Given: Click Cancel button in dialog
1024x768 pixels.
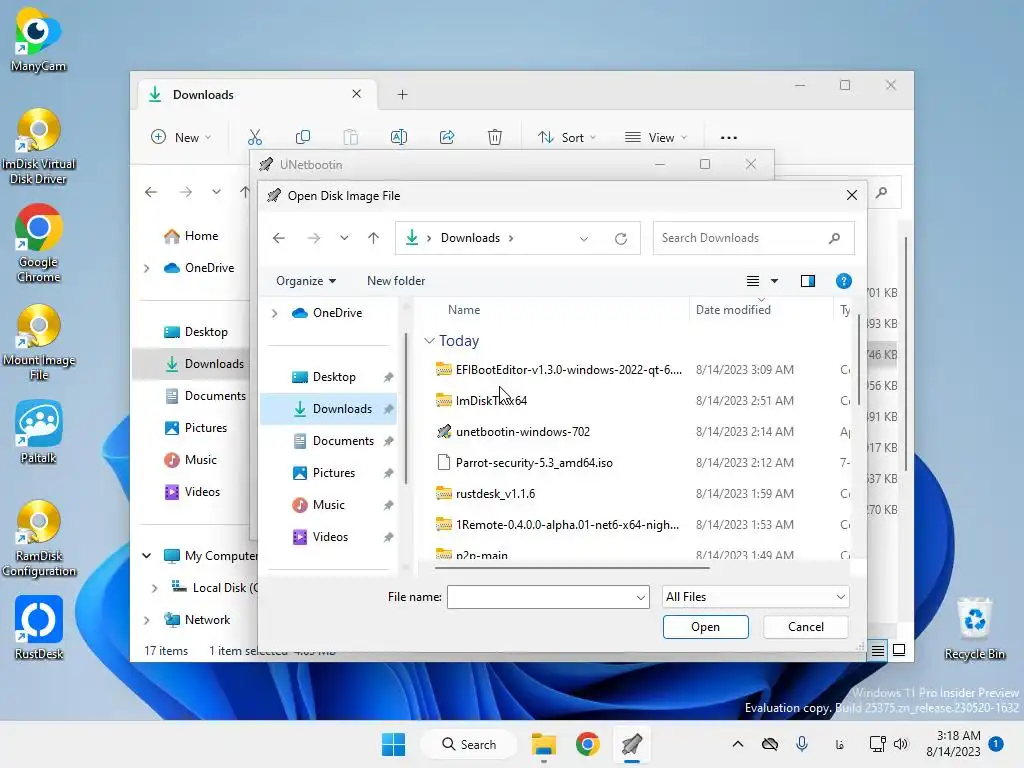Looking at the screenshot, I should click(805, 627).
